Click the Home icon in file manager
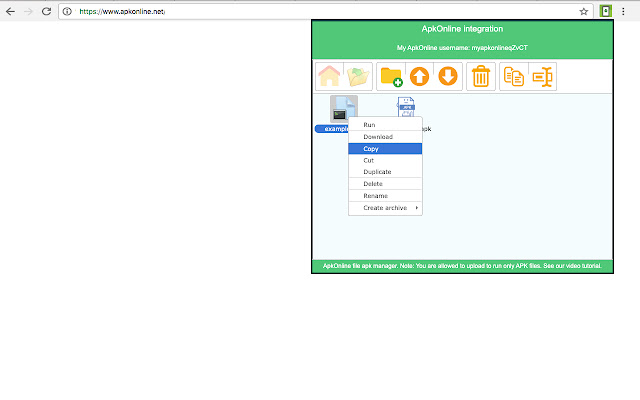Viewport: 640px width, 400px height. (x=329, y=76)
